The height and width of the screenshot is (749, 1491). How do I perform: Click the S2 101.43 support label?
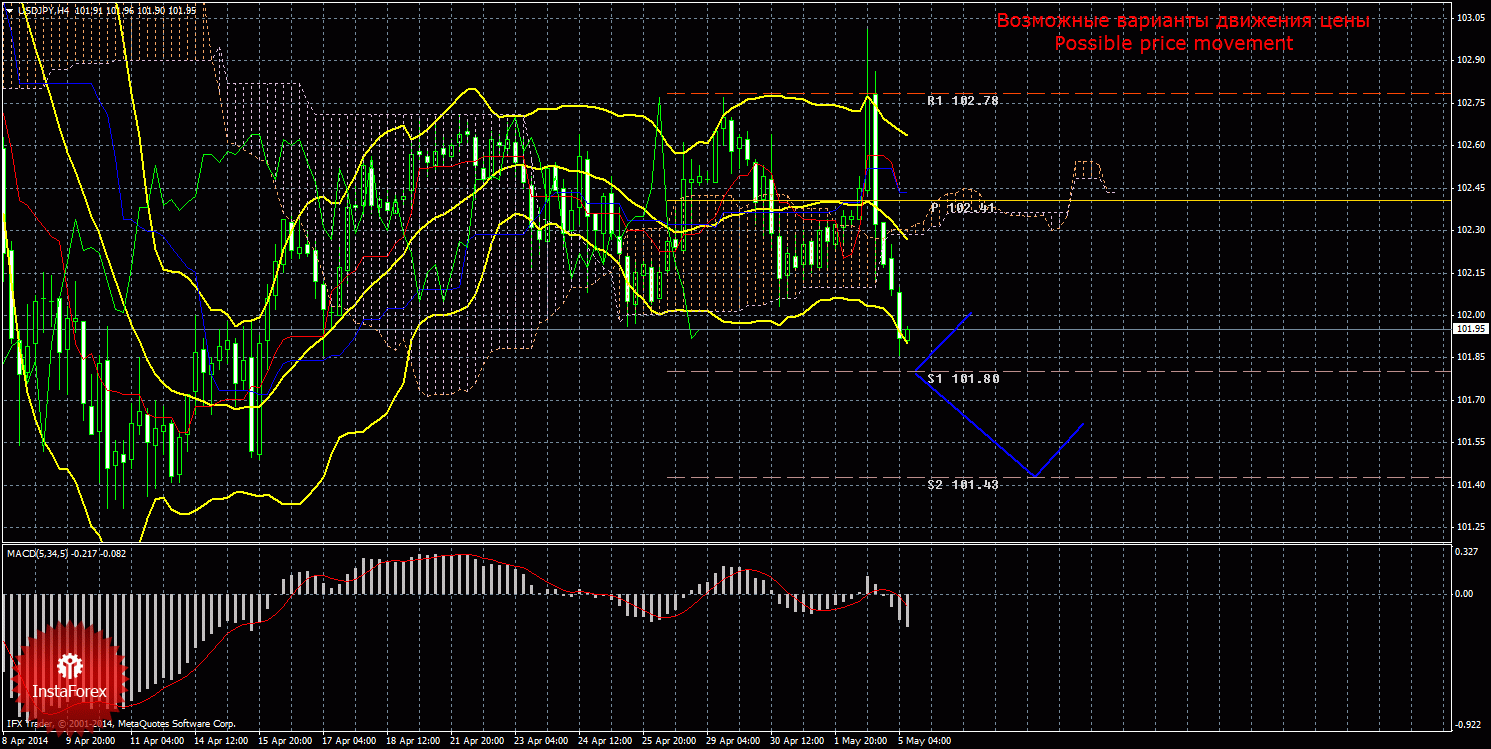tap(963, 484)
